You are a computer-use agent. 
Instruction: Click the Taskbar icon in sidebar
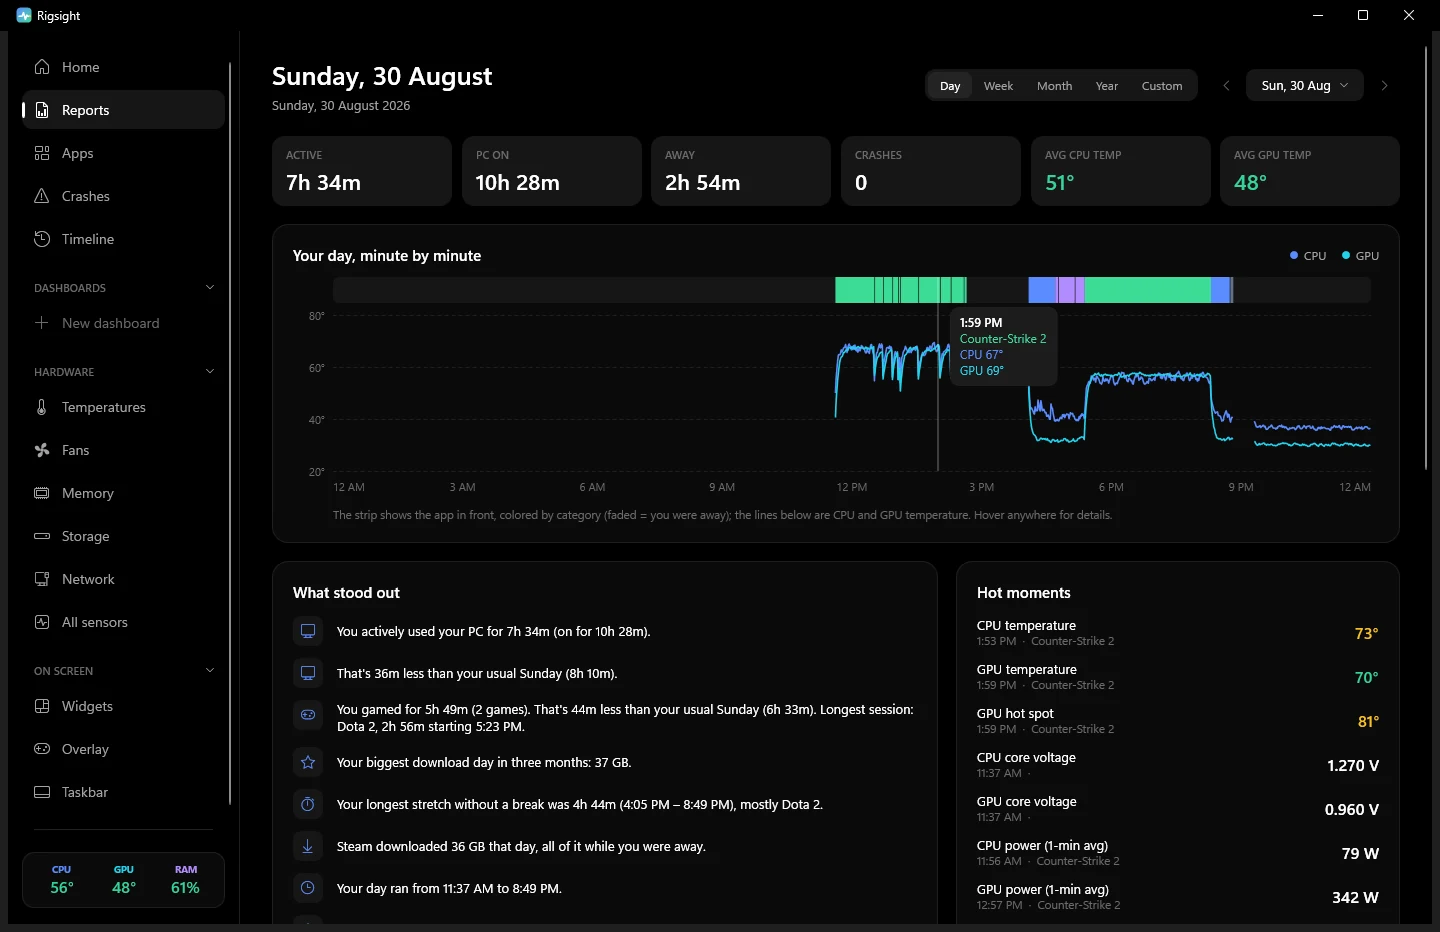pyautogui.click(x=42, y=792)
